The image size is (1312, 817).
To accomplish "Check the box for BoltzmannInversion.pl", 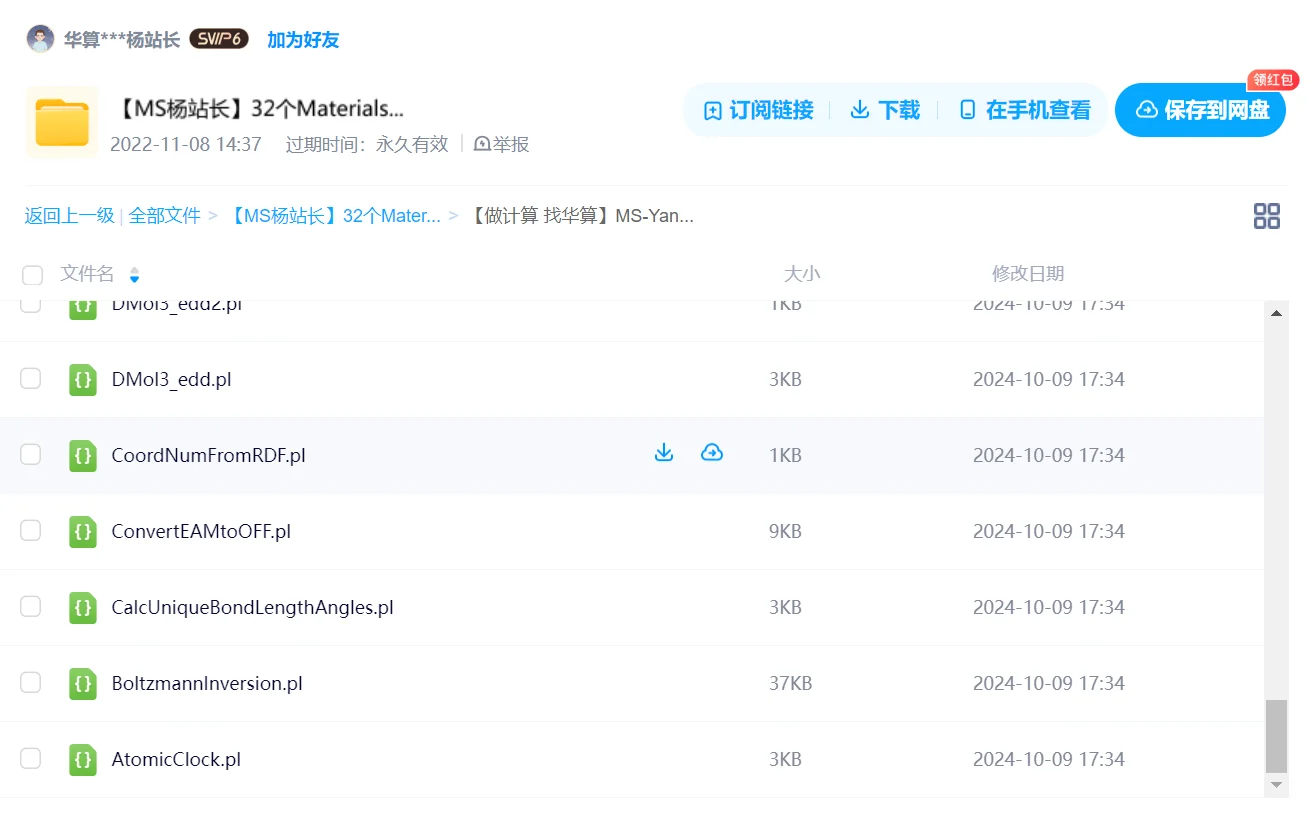I will (30, 682).
